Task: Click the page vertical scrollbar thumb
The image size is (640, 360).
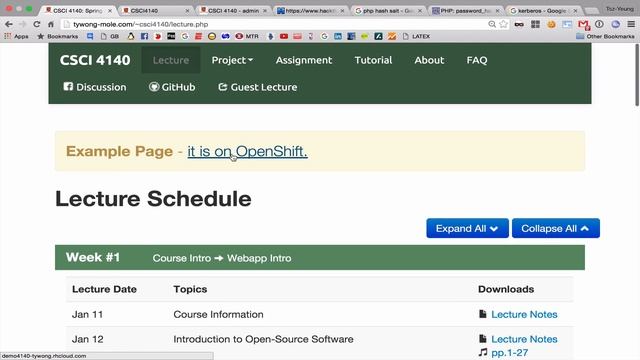Action: pos(637,76)
